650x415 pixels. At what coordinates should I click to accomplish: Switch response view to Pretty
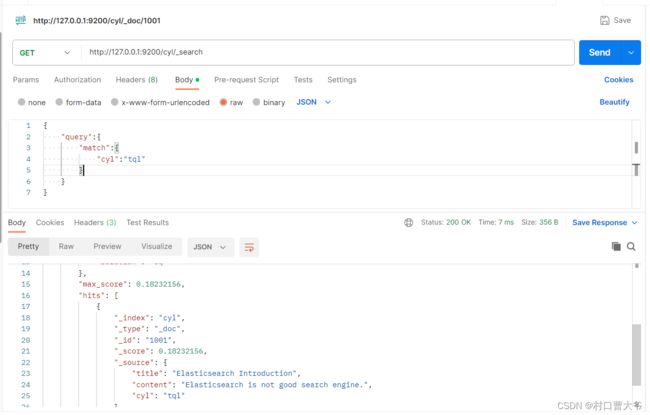[x=28, y=247]
